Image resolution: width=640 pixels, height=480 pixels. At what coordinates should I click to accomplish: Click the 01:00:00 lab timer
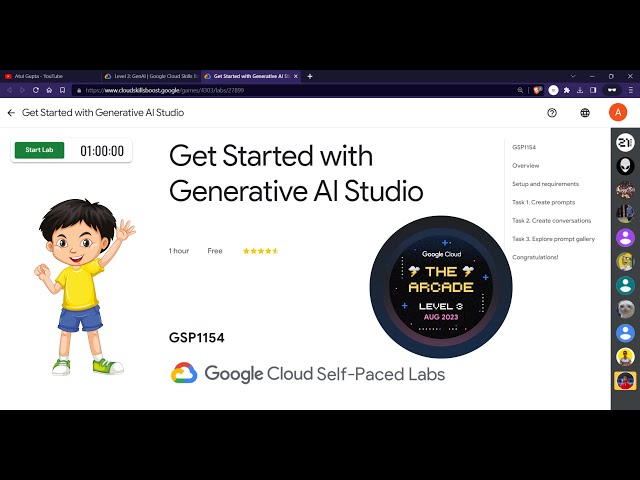click(102, 151)
